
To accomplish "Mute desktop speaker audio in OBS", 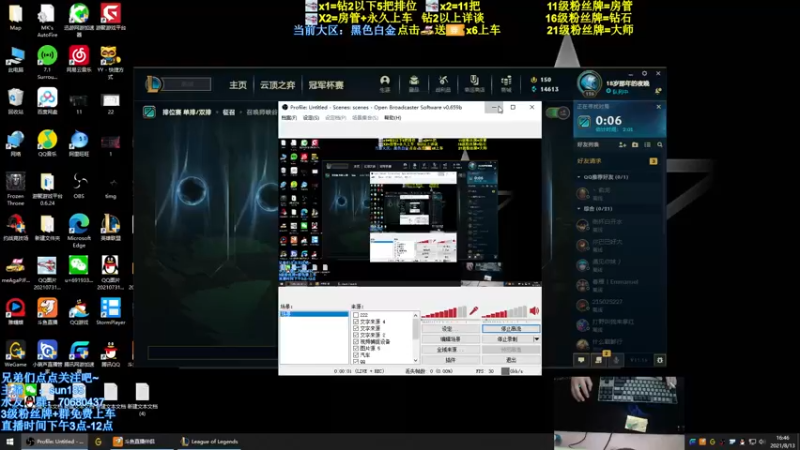I will click(x=534, y=311).
